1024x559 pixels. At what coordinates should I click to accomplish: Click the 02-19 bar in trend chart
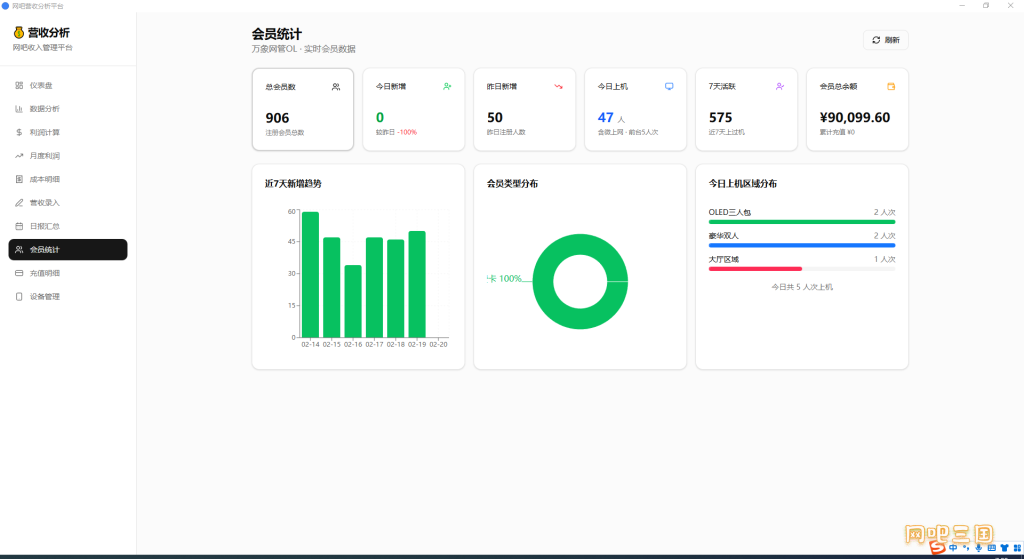417,284
